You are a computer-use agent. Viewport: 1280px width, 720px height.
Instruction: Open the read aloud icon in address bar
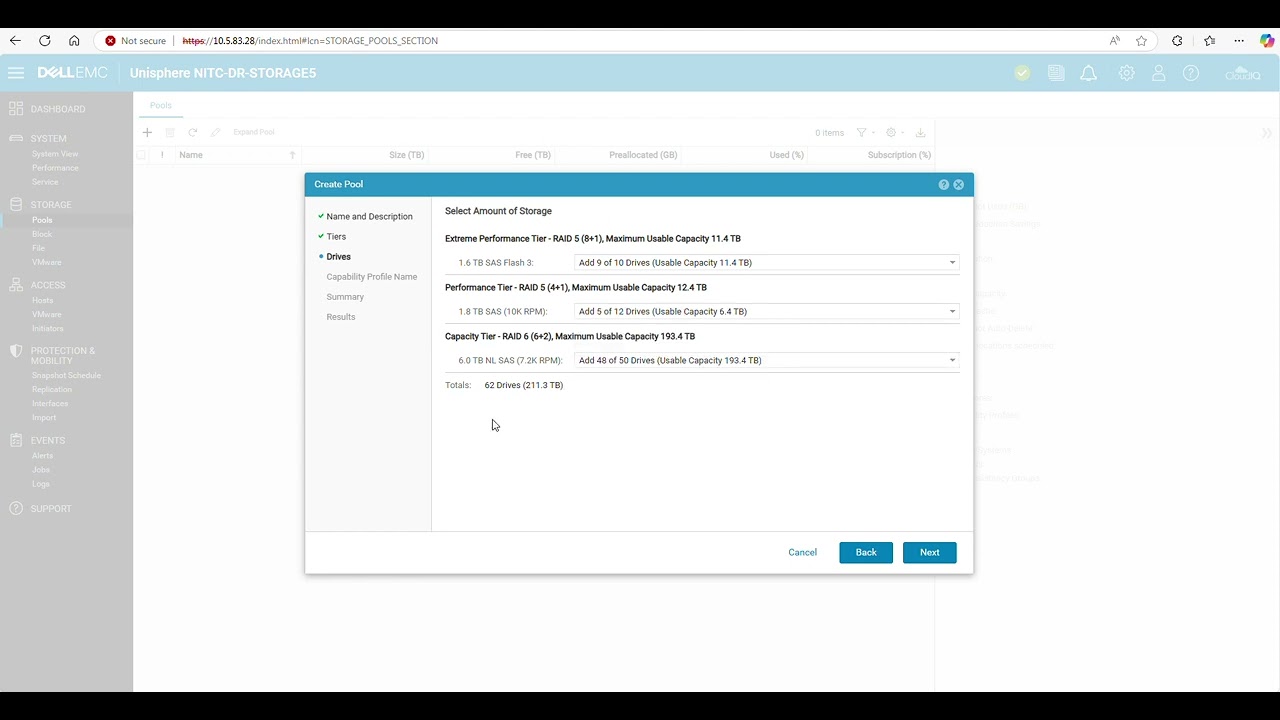[1114, 41]
